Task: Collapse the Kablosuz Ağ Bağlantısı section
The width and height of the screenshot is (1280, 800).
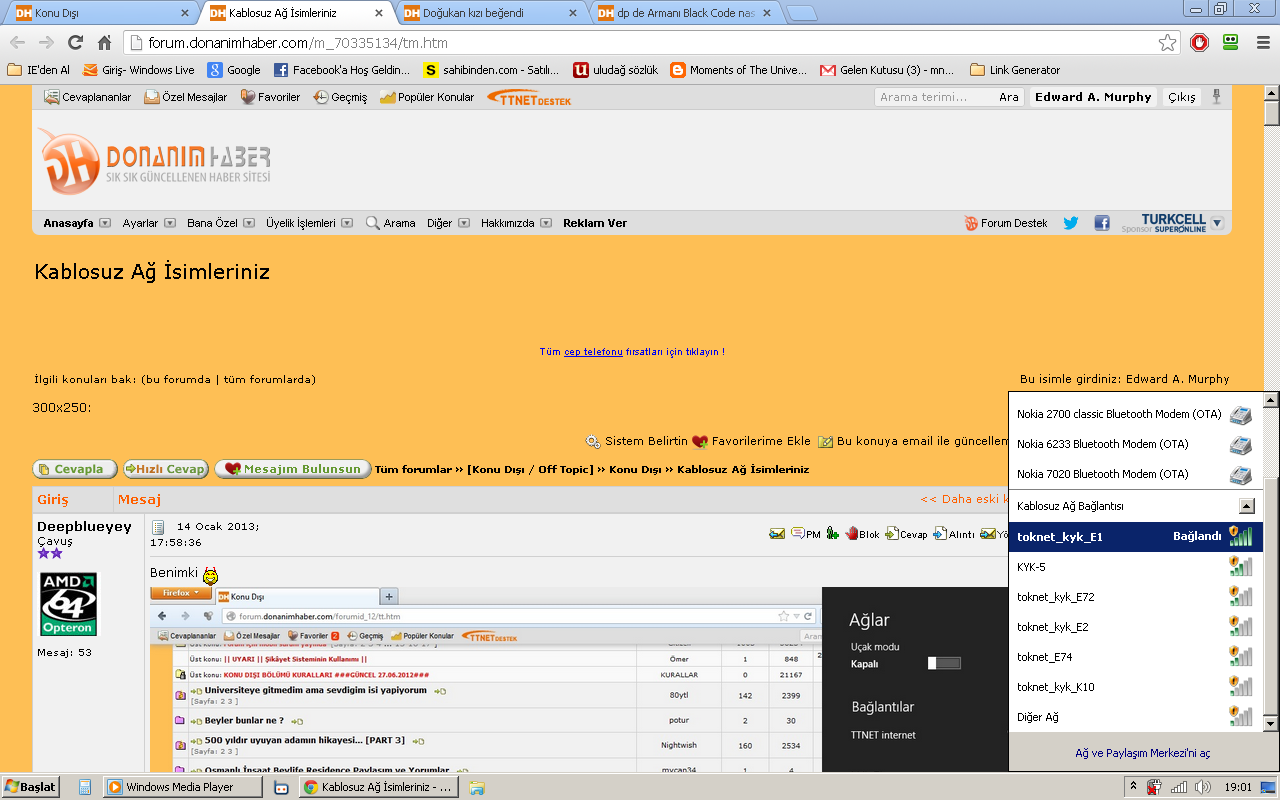Action: pos(1246,506)
